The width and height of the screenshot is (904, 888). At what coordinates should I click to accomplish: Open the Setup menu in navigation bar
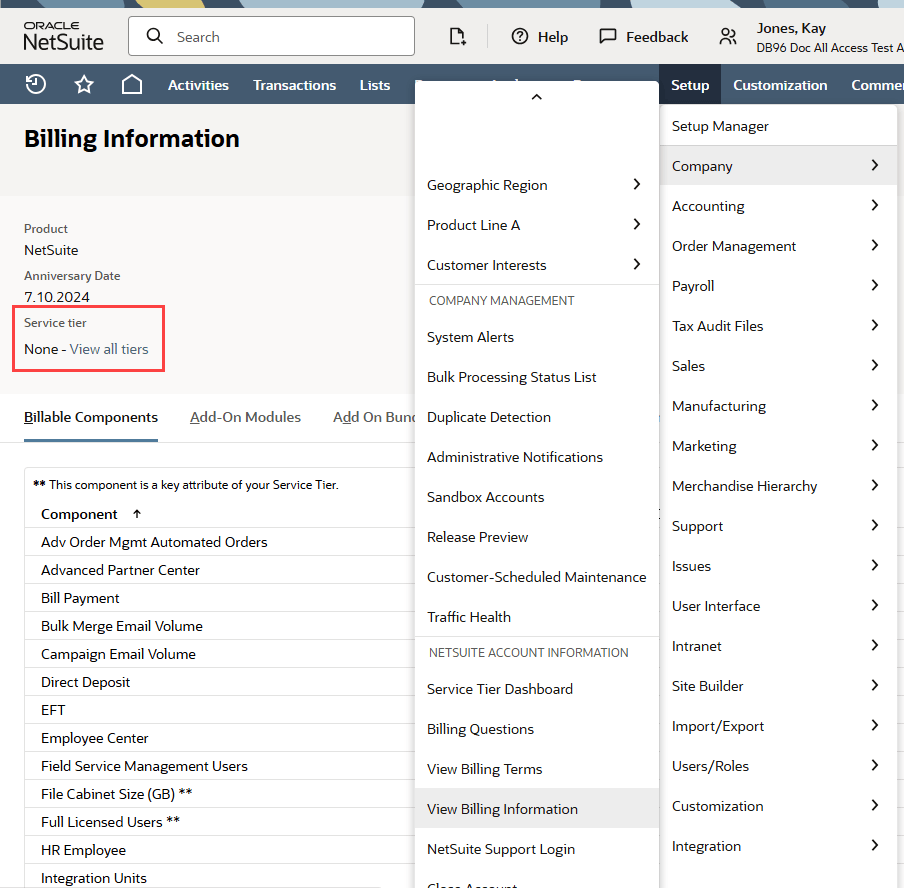tap(690, 85)
